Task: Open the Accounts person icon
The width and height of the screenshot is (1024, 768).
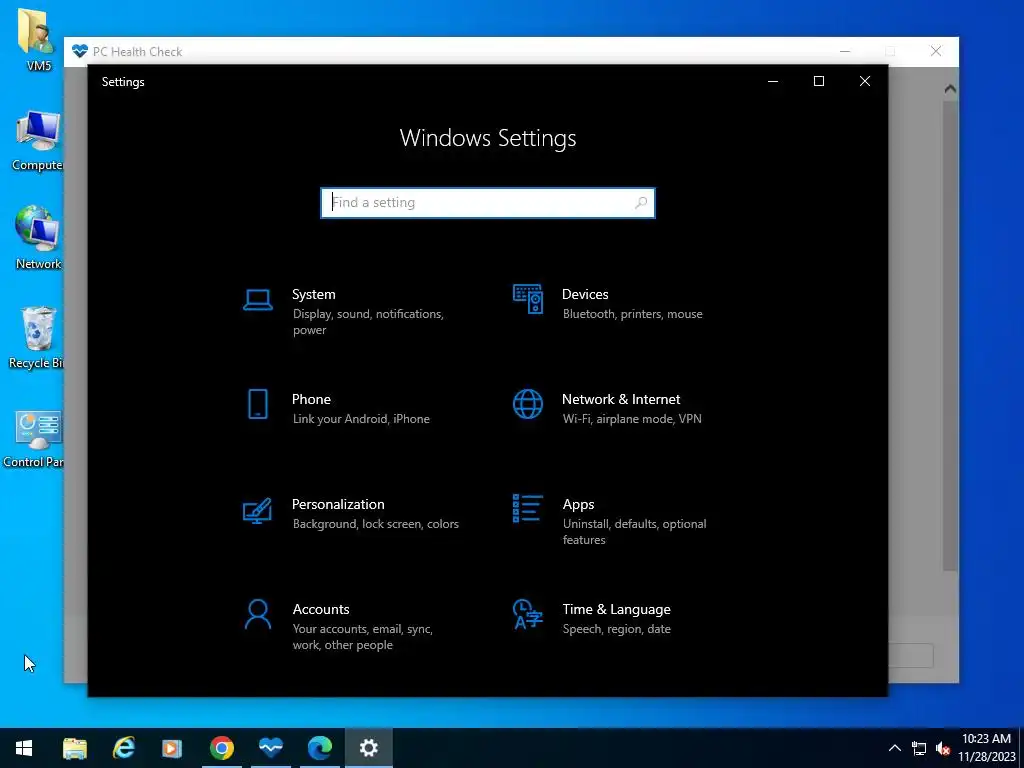Action: click(x=258, y=615)
